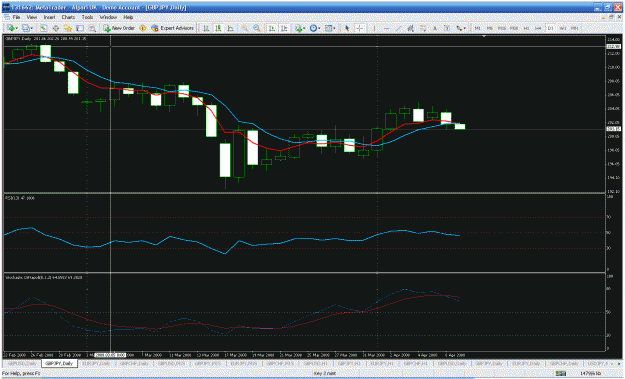Screen dimensions: 625x379
Task: Open the Window menu
Action: 108,18
